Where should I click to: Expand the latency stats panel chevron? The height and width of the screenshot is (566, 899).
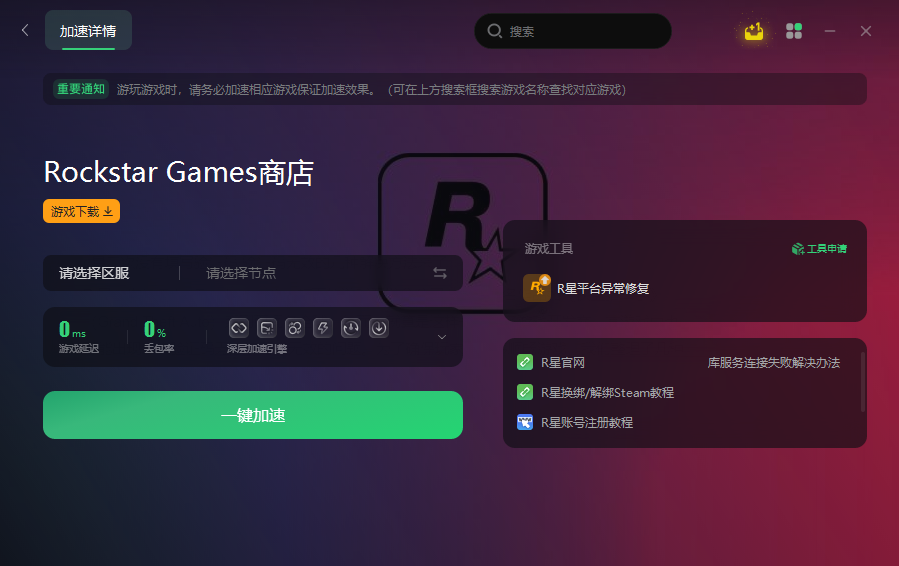(x=442, y=337)
